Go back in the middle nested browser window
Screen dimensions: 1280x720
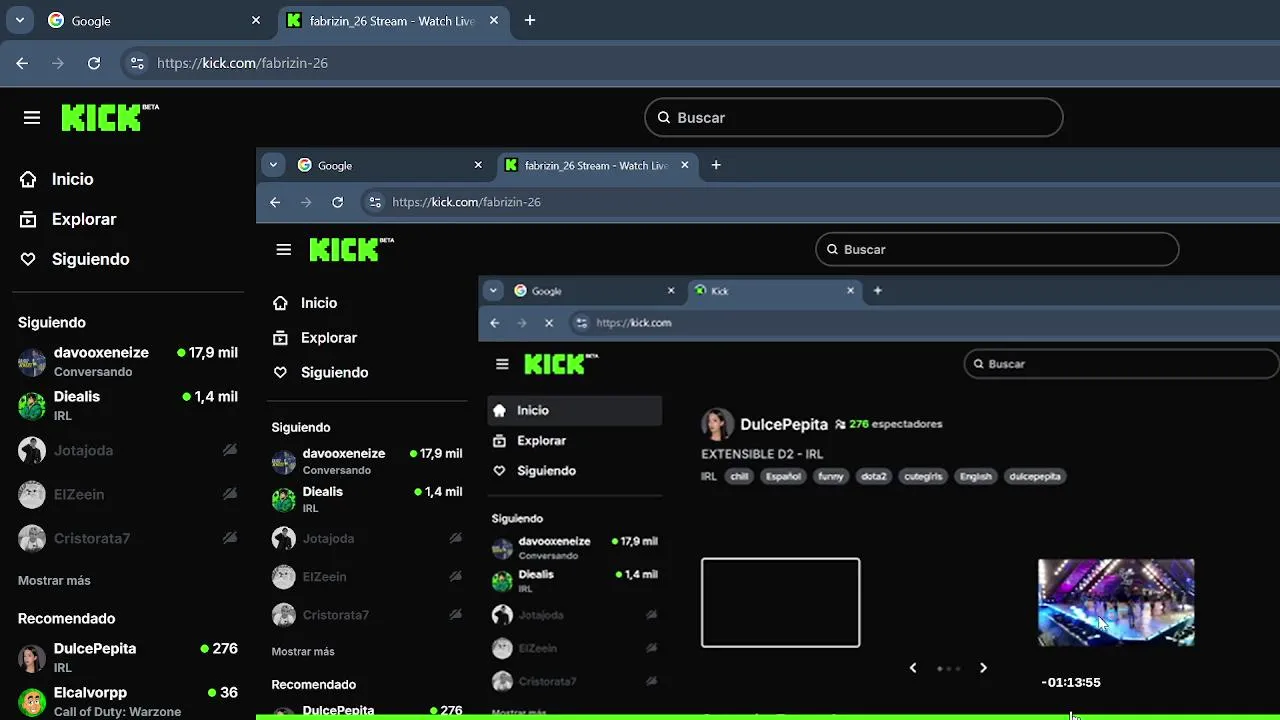click(275, 202)
